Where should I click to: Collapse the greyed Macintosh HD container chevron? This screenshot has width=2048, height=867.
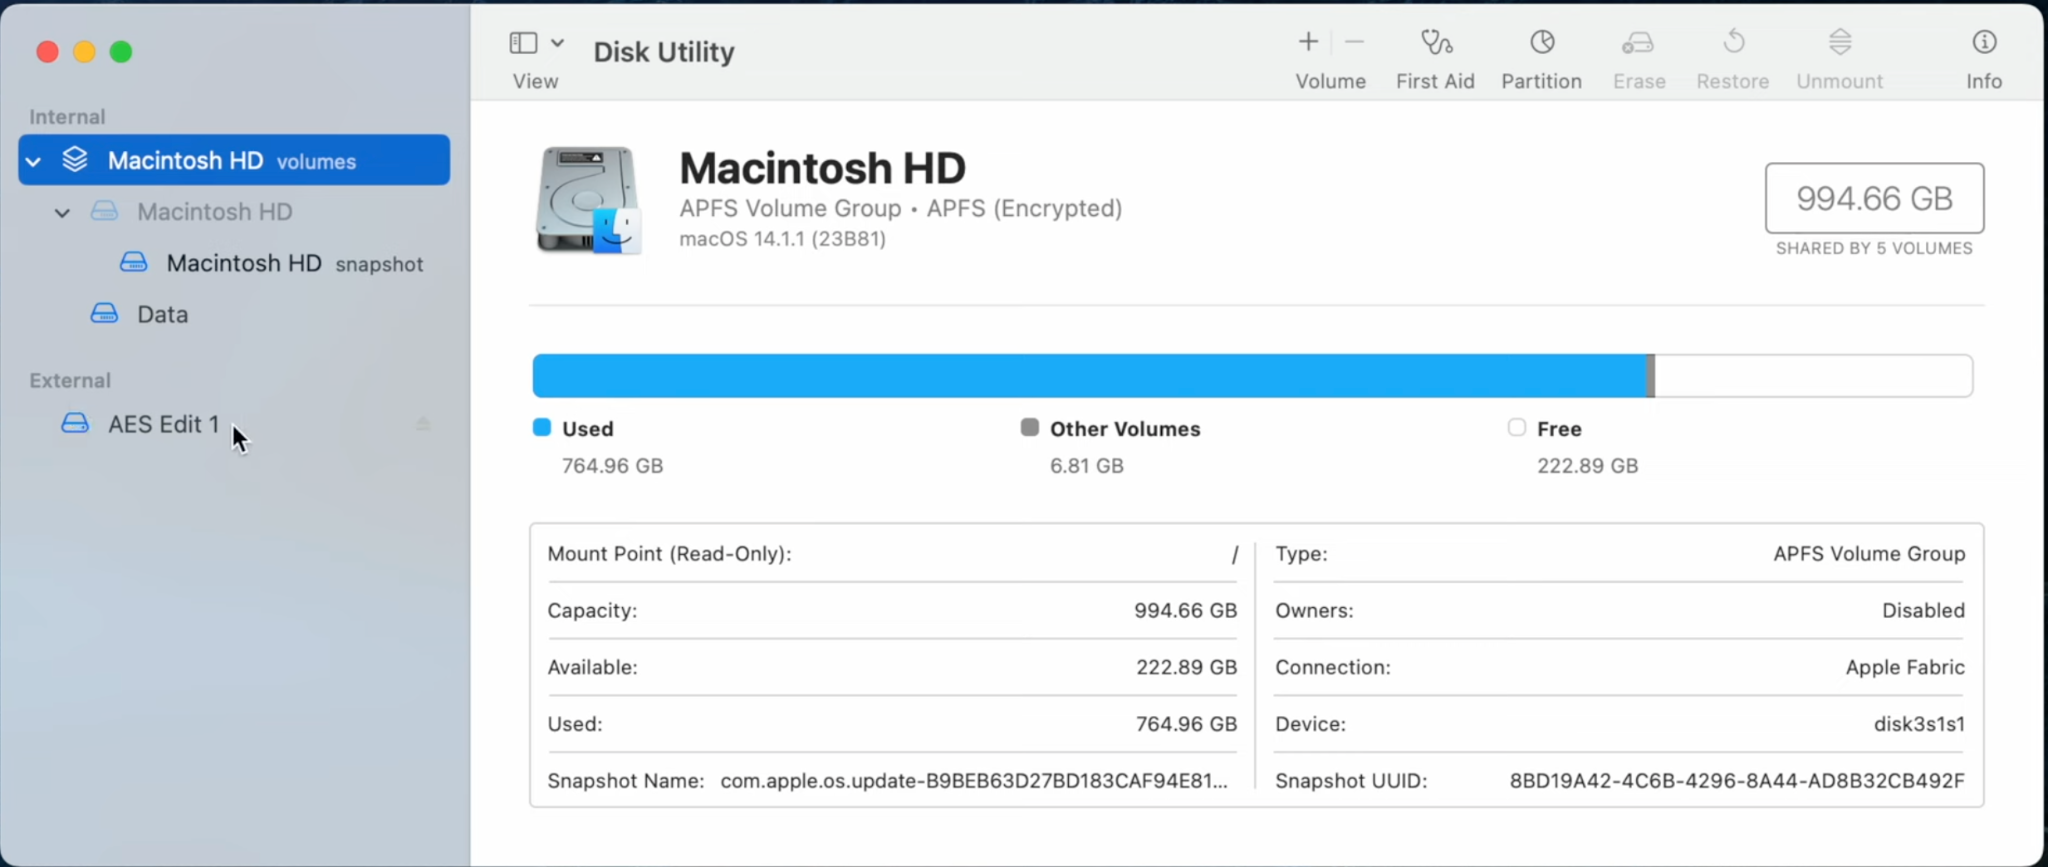(62, 212)
